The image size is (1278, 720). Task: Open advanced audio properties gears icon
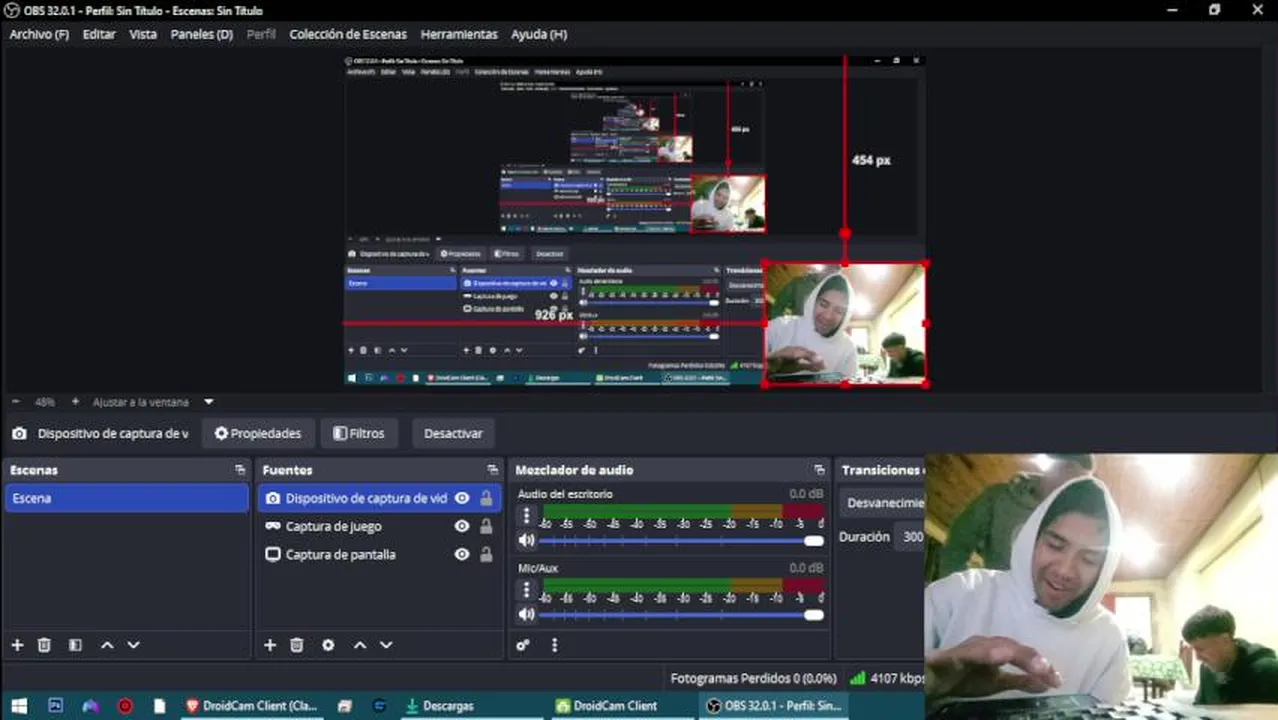coord(523,645)
